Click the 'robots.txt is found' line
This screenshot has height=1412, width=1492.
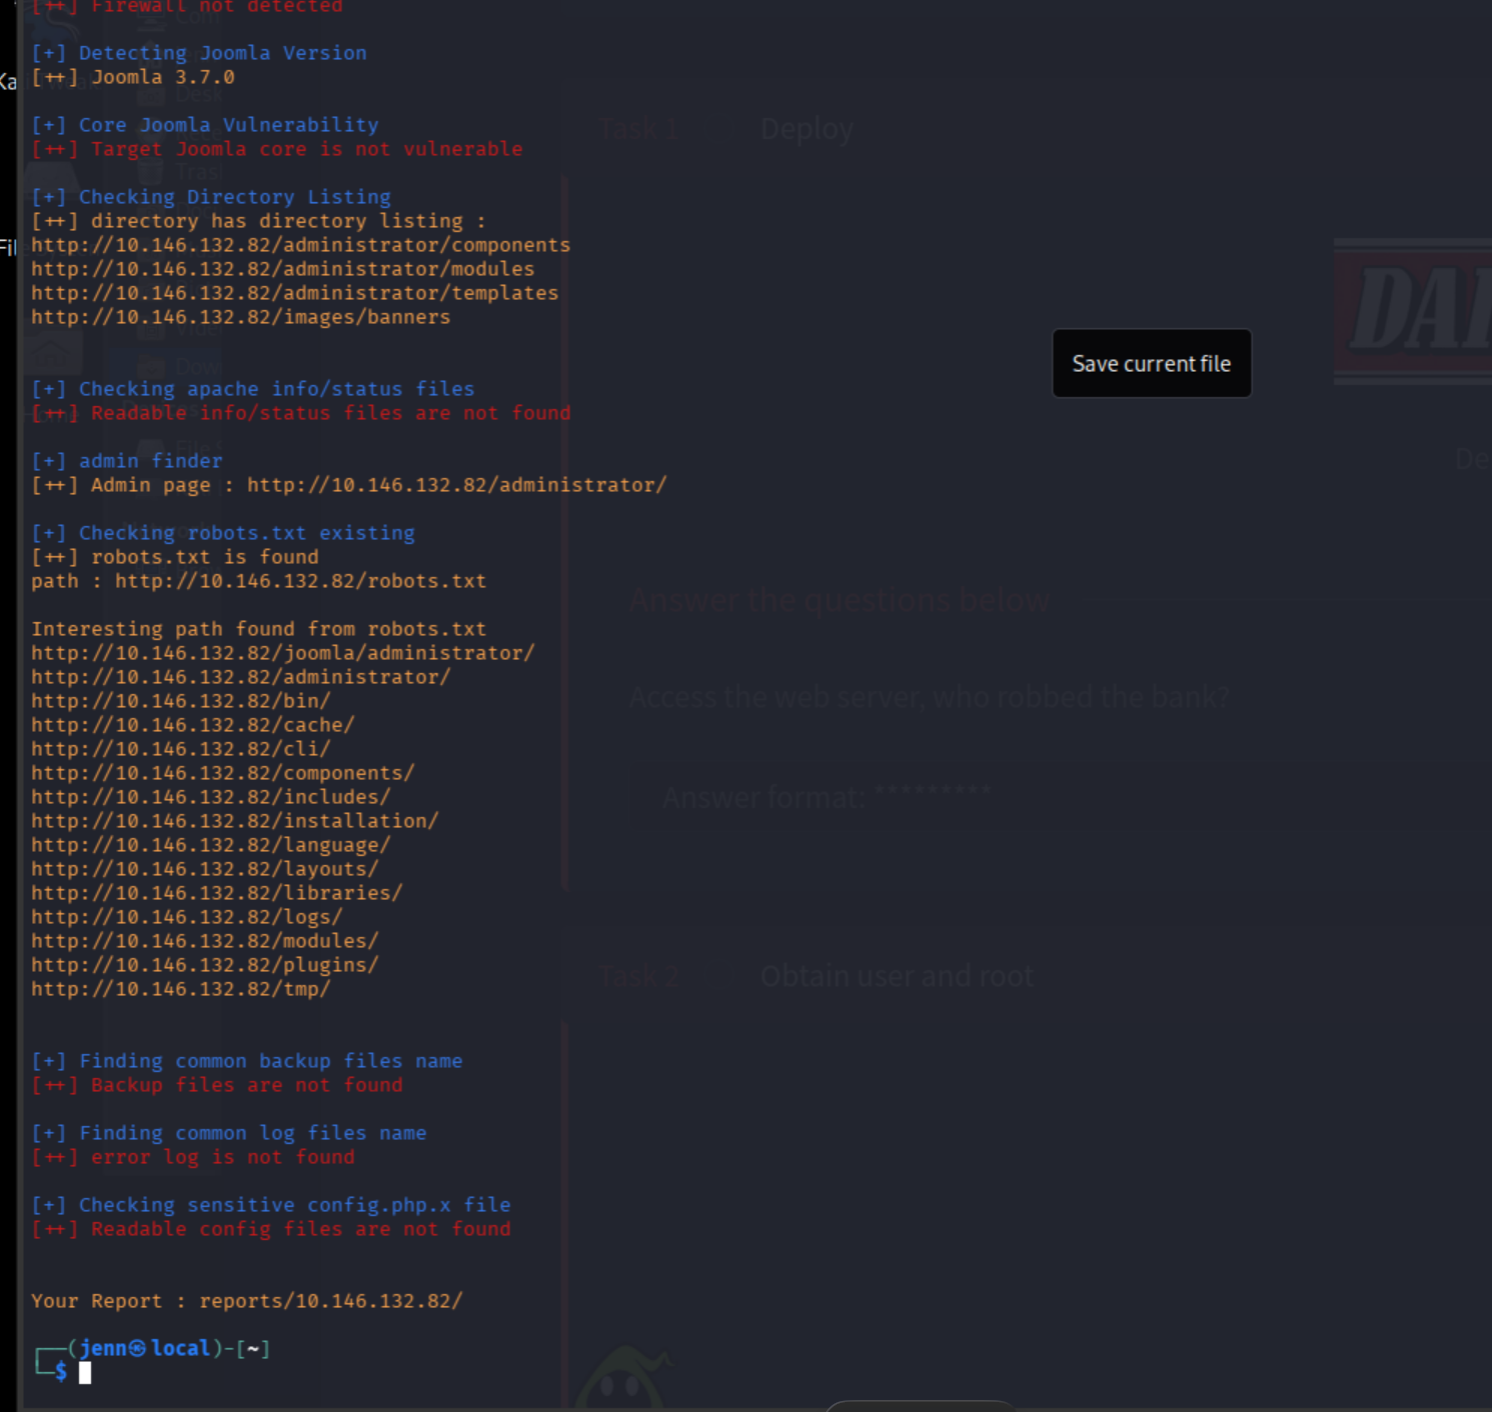(x=175, y=557)
